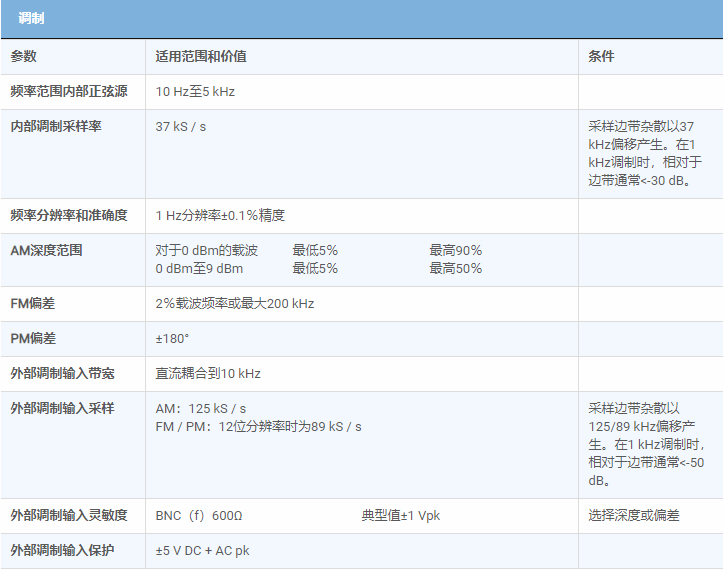Click the 直流耦合到10 kHz value
The height and width of the screenshot is (570, 724).
pos(208,374)
